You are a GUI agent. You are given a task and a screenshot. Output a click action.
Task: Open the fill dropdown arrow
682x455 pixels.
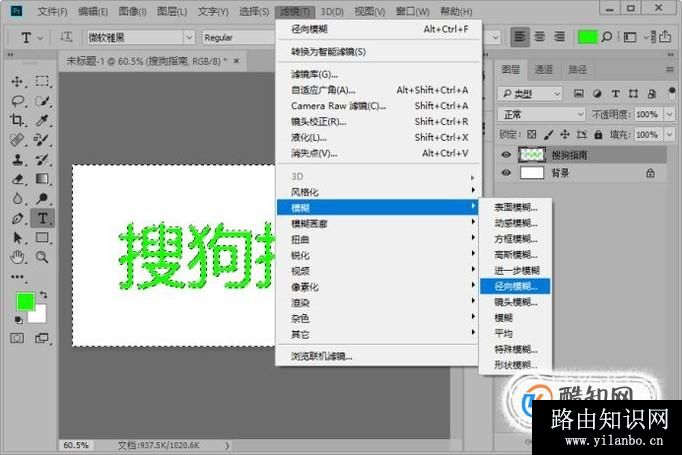point(669,134)
